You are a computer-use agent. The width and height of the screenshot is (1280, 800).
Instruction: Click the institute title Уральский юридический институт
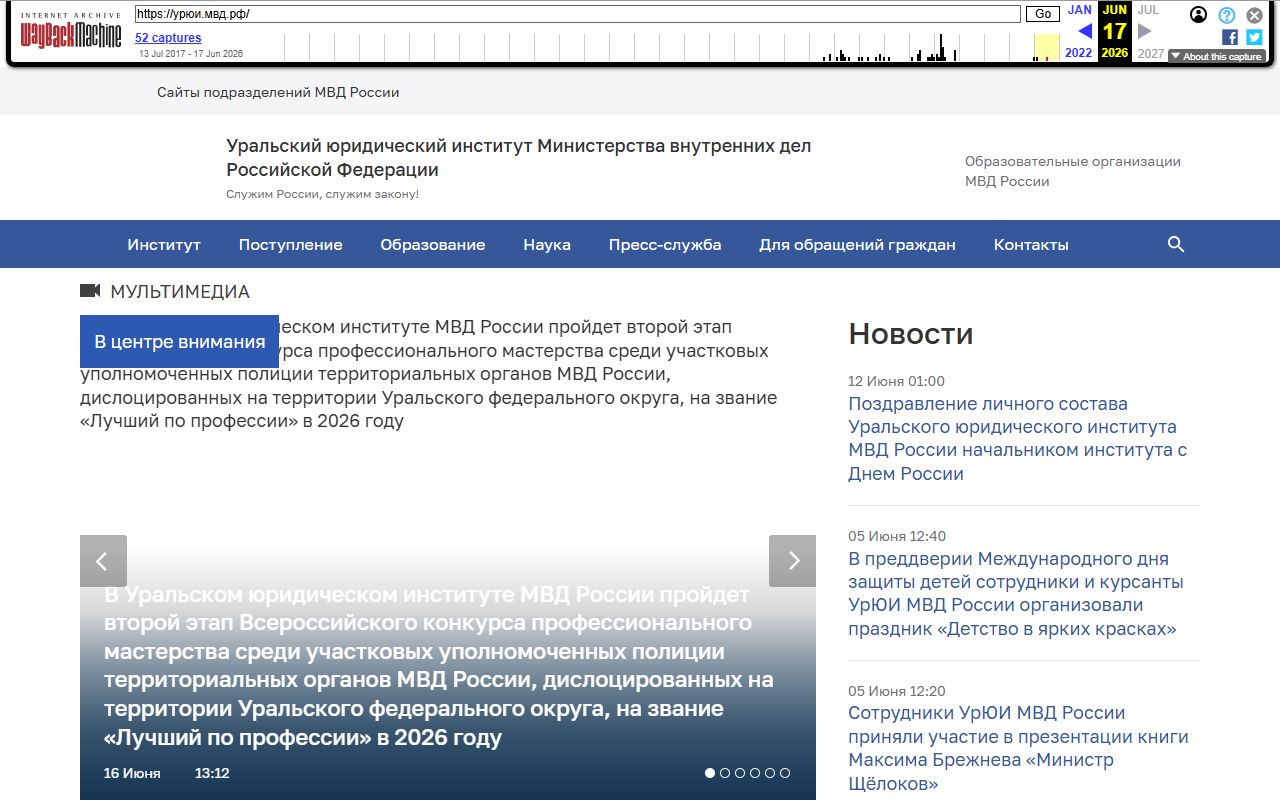tap(519, 158)
